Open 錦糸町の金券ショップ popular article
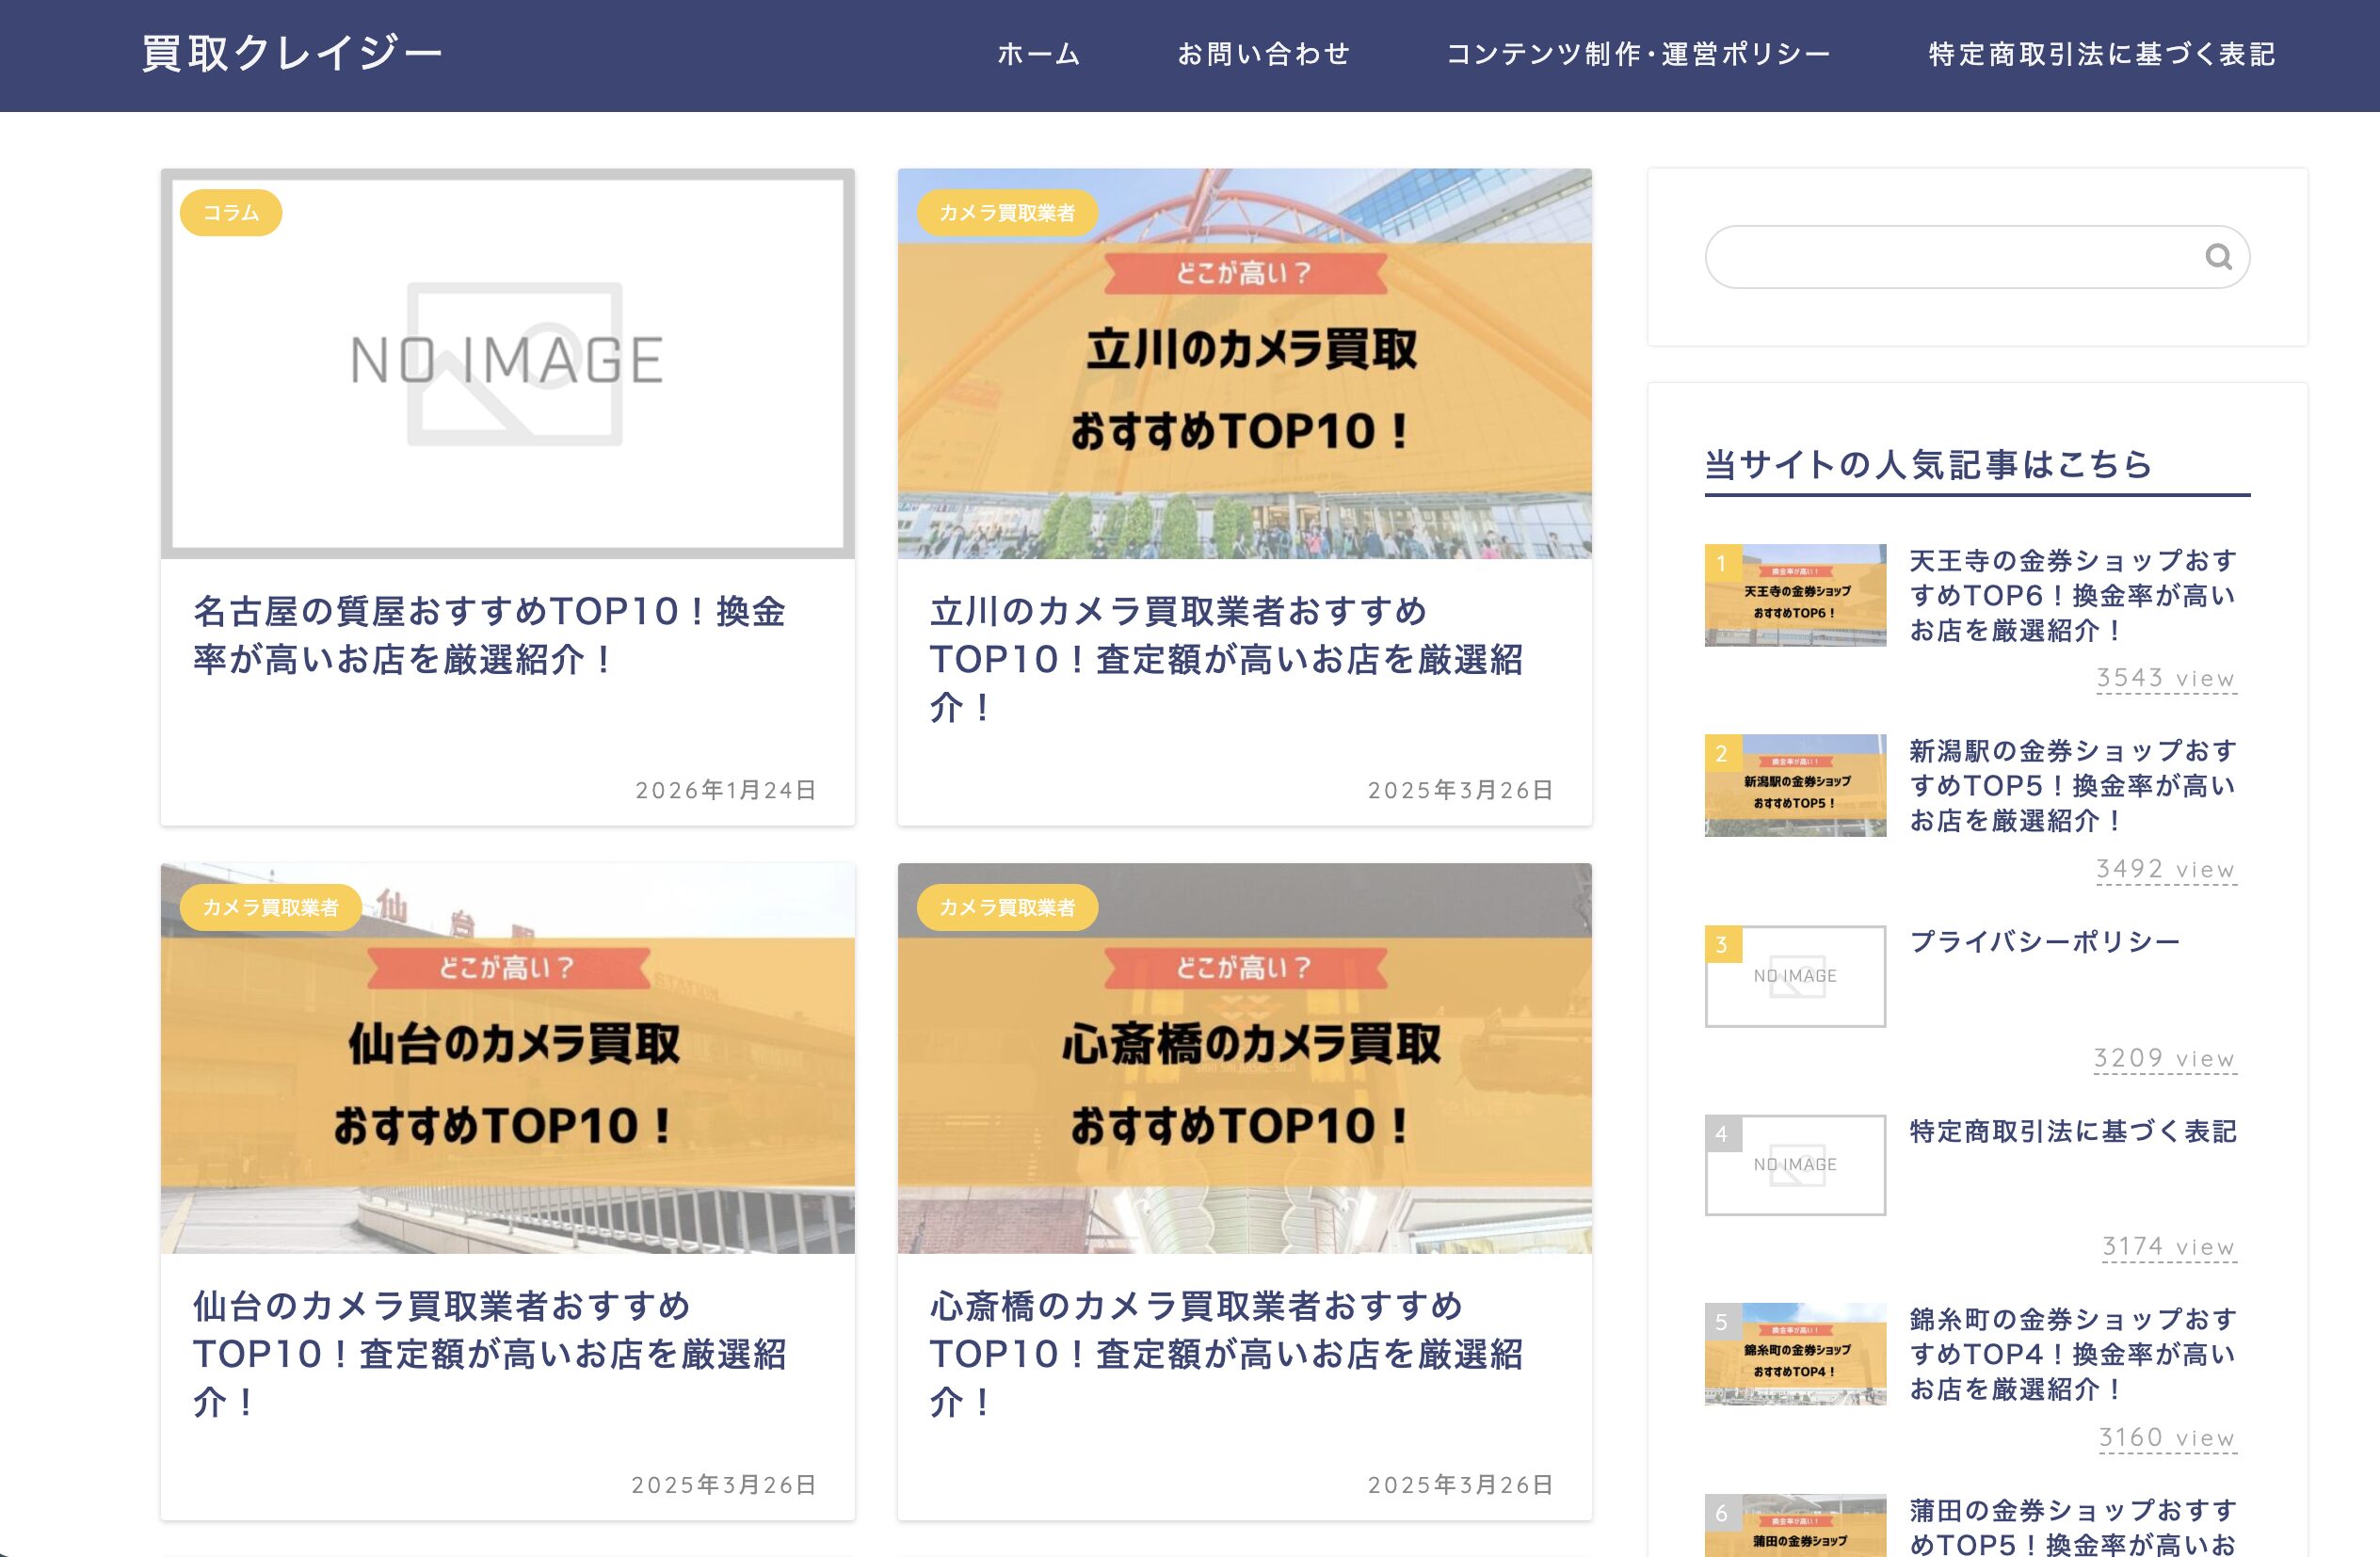The width and height of the screenshot is (2380, 1557). click(x=2072, y=1353)
